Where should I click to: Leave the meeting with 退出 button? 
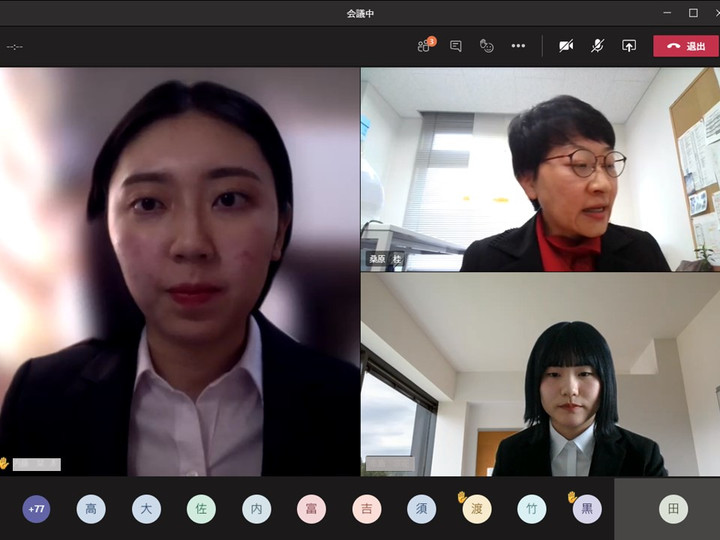coord(686,46)
